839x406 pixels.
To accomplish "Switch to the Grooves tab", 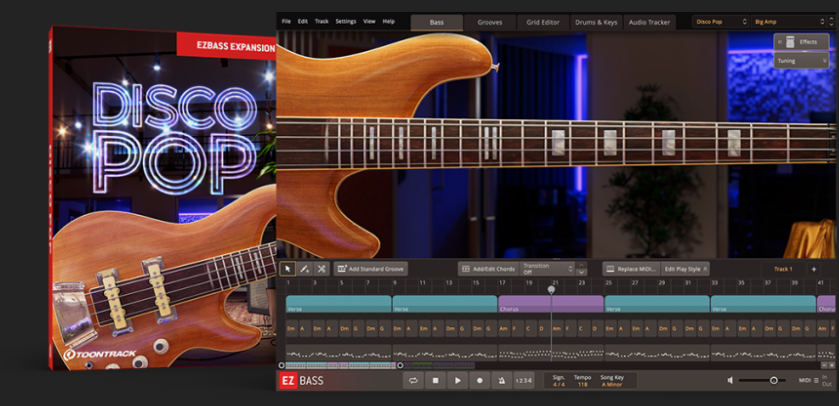I will click(x=490, y=22).
